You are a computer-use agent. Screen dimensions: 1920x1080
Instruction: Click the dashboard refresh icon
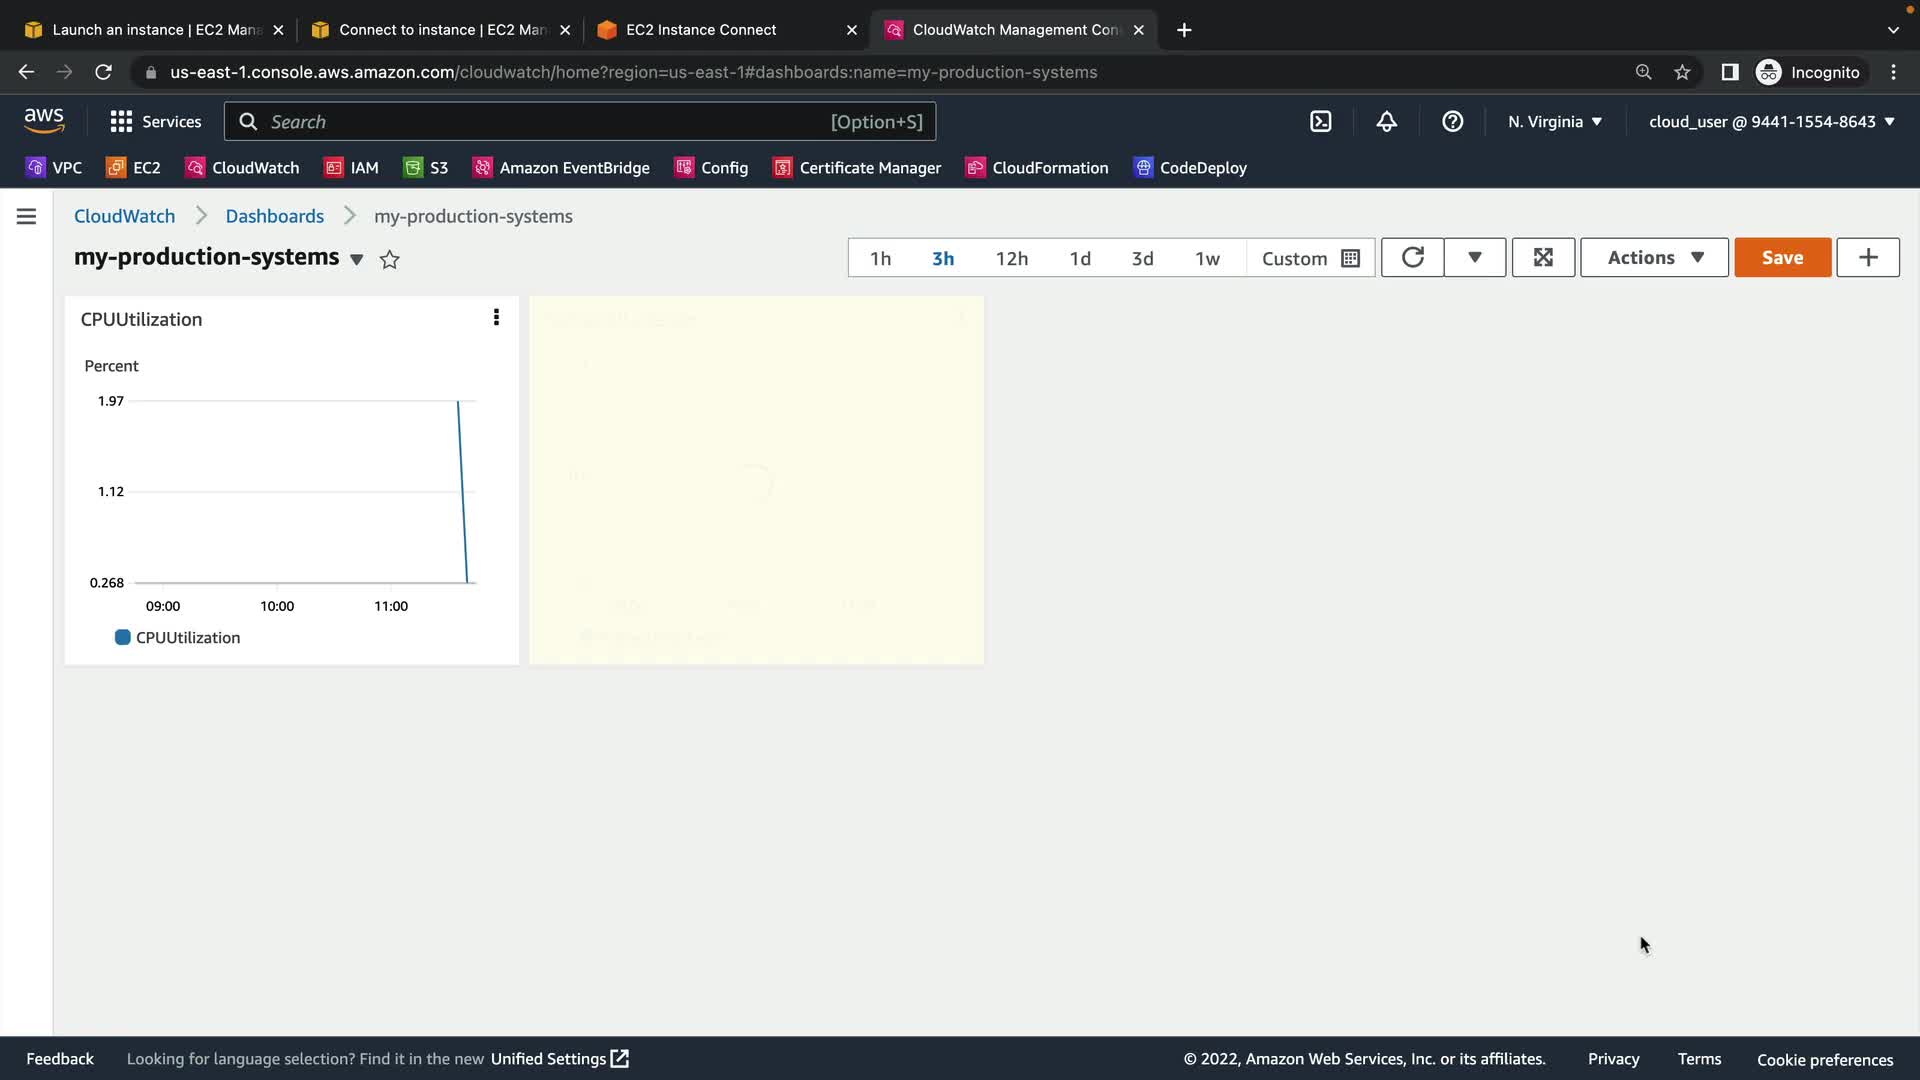[1412, 258]
